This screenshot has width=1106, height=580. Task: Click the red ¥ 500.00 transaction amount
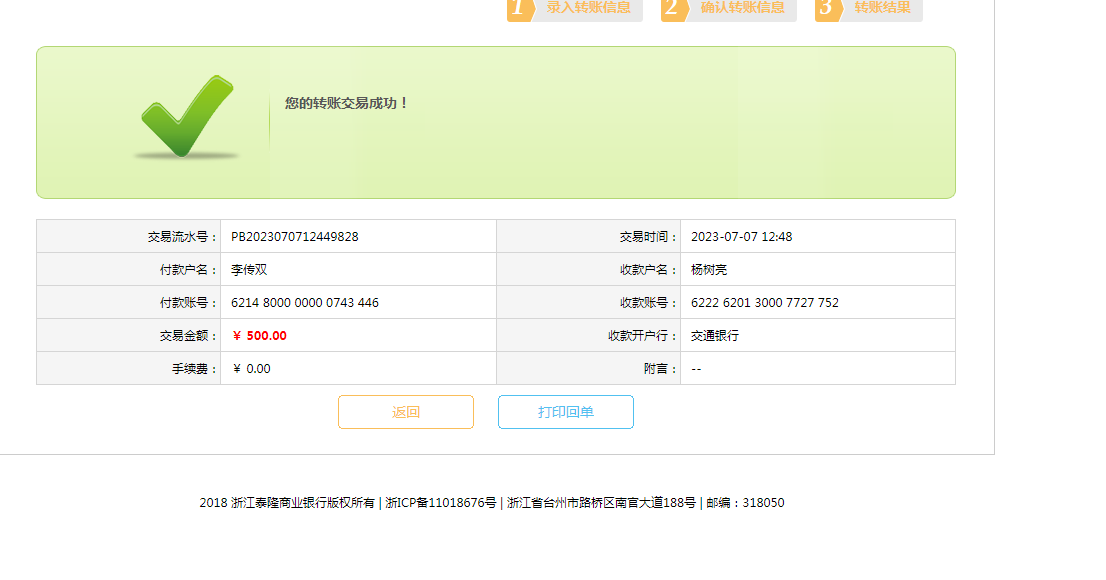coord(259,336)
